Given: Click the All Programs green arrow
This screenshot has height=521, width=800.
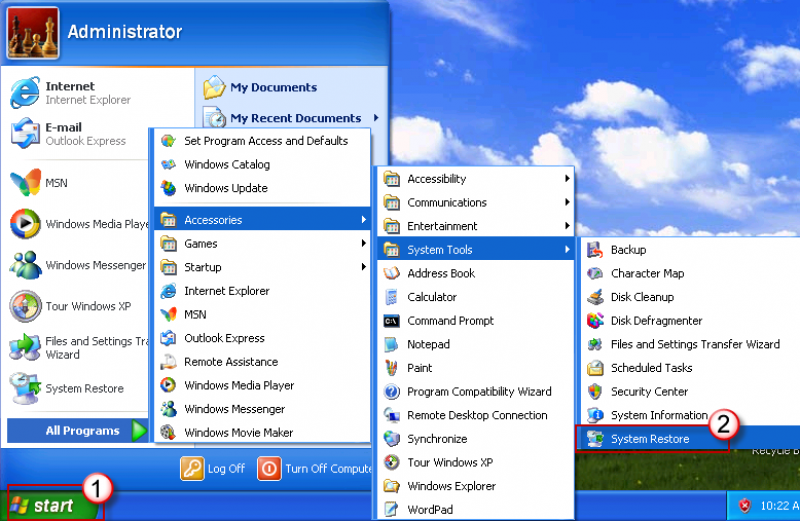Looking at the screenshot, I should (139, 431).
